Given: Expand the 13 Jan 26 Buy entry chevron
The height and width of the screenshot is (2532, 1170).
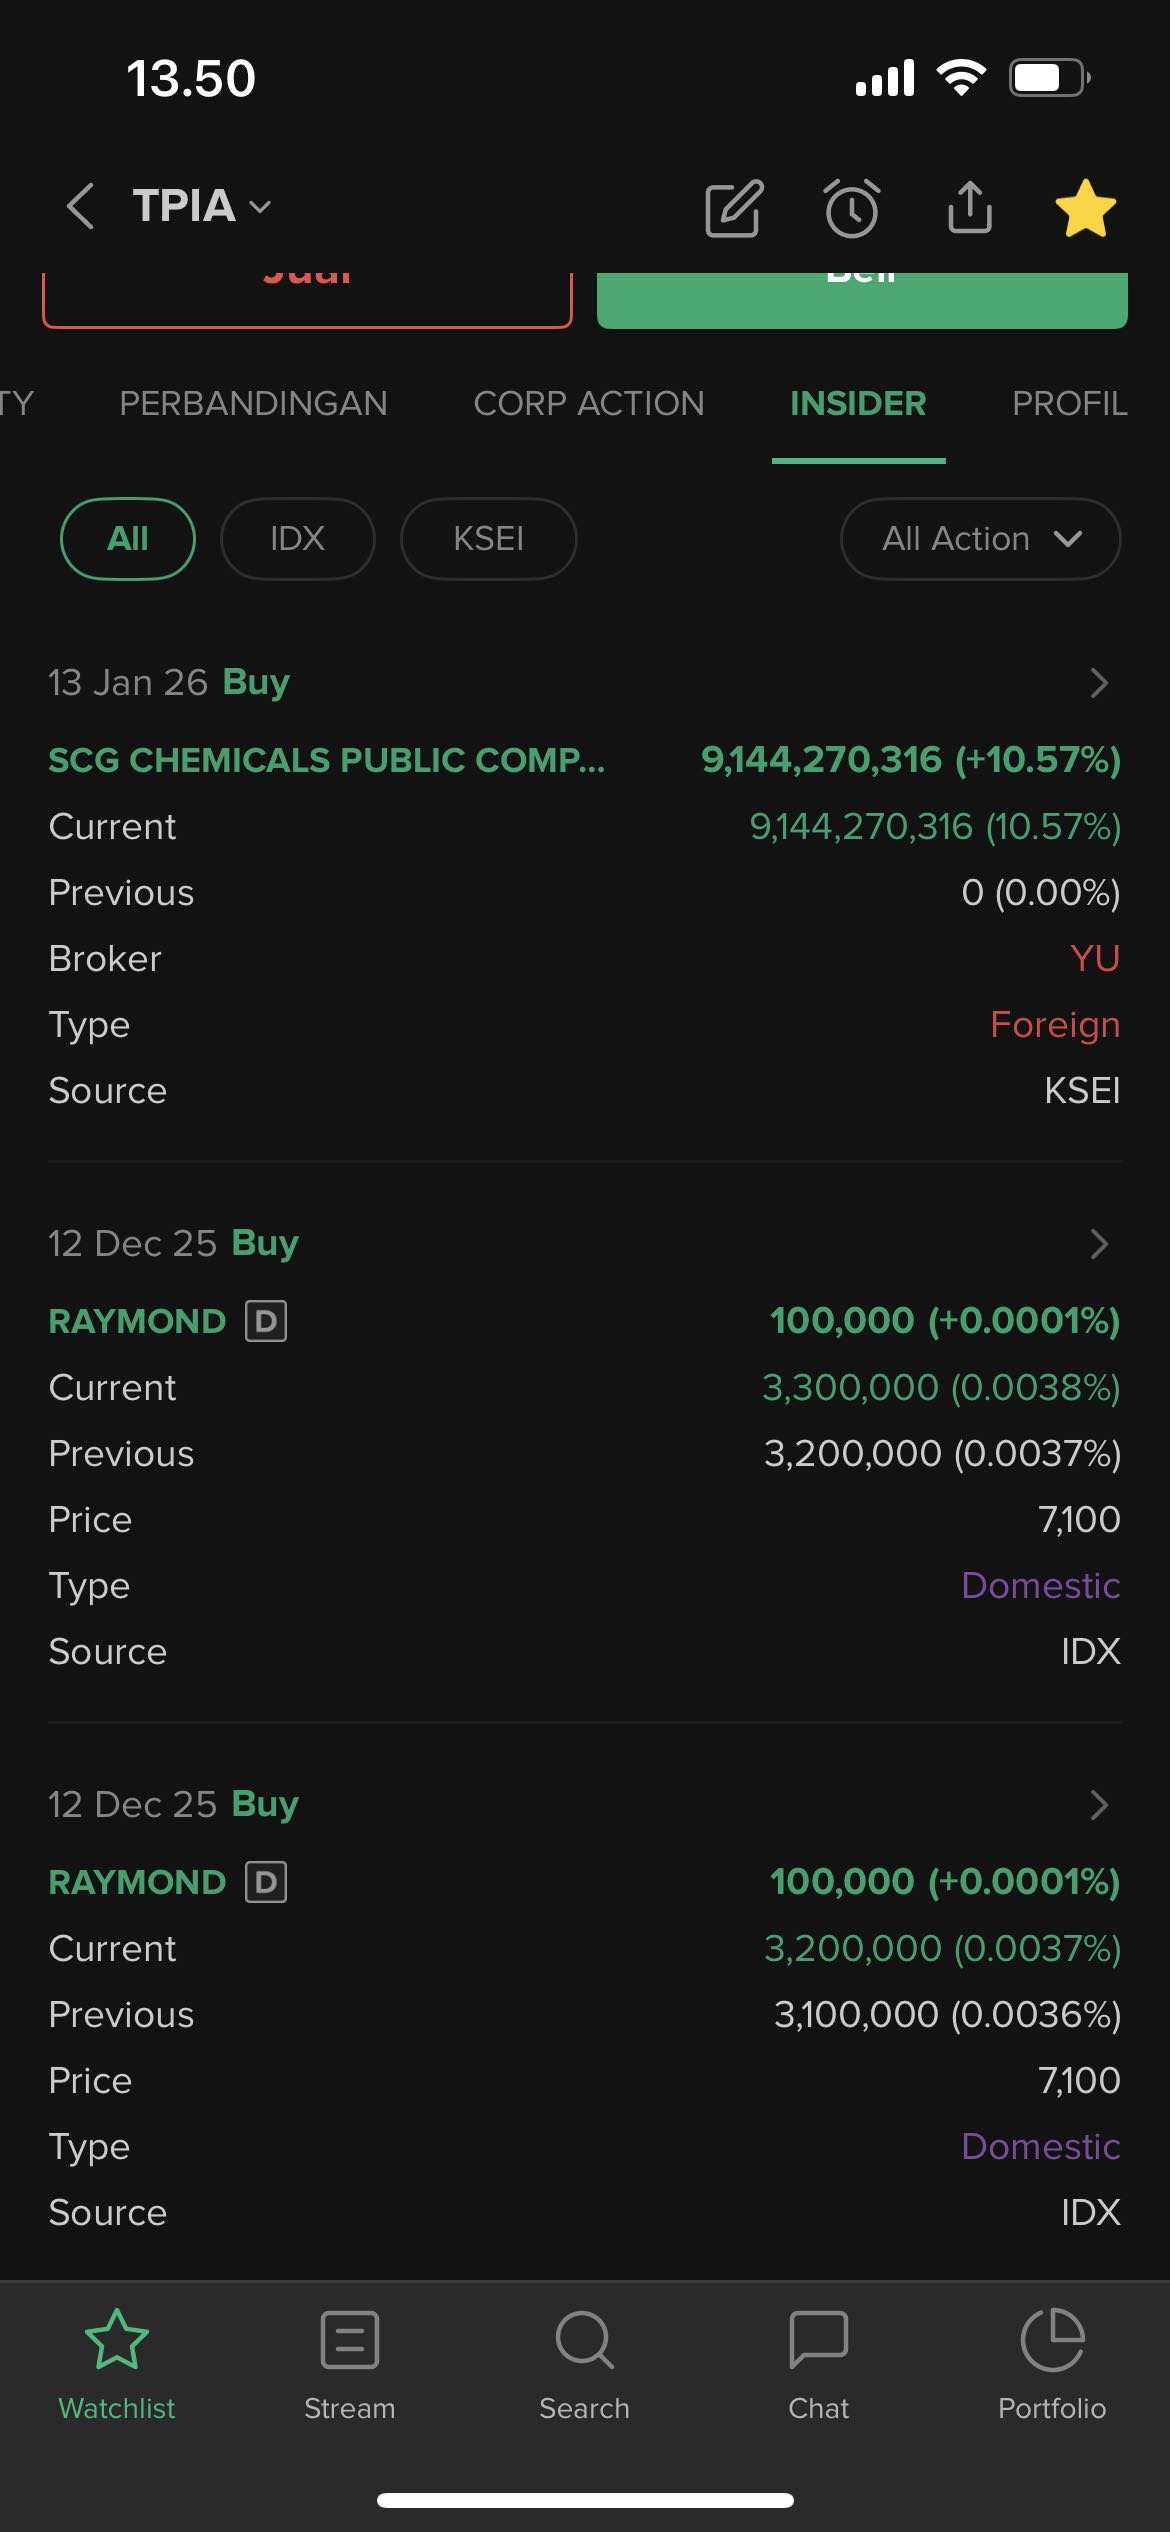Looking at the screenshot, I should point(1098,683).
